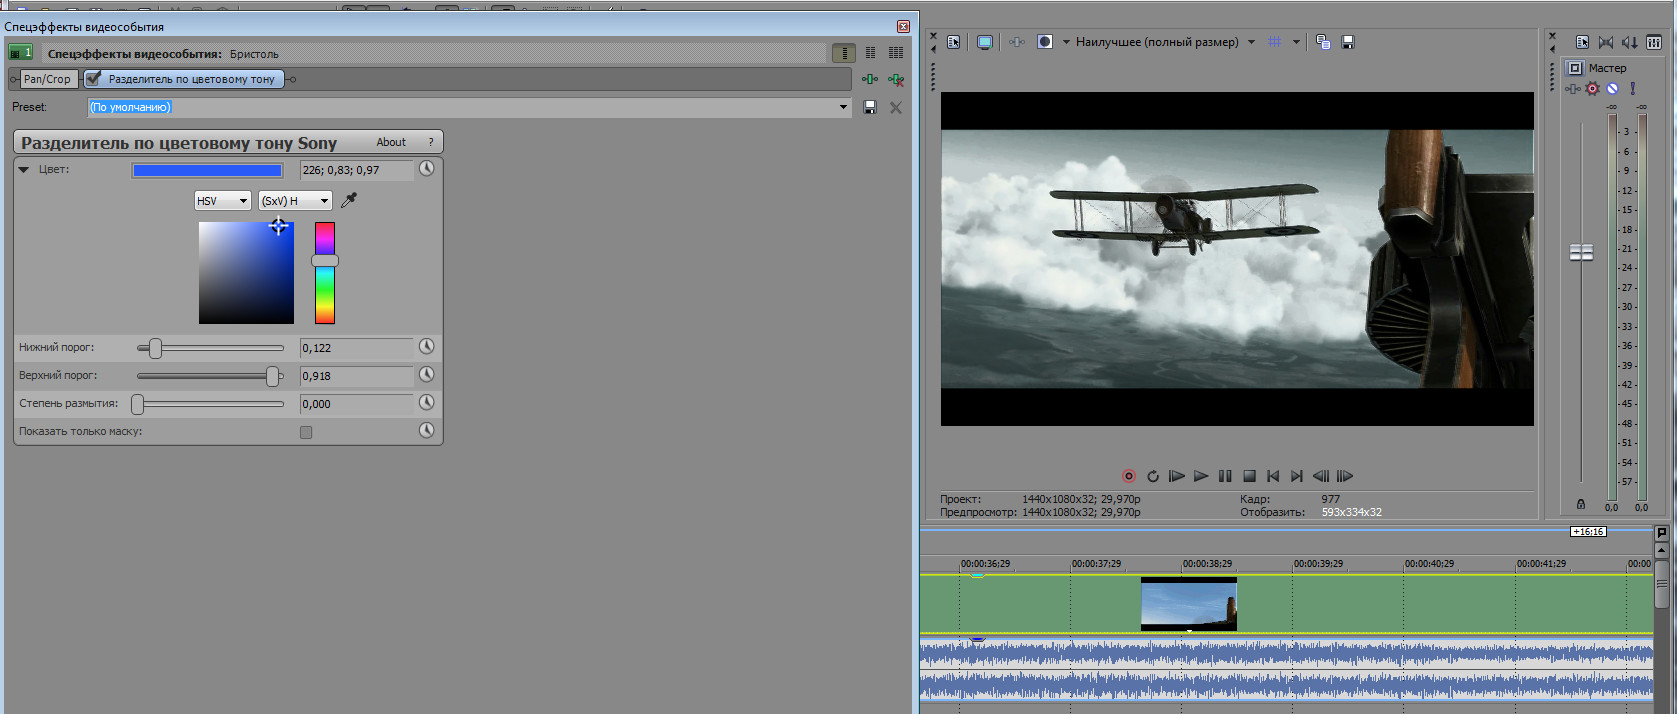
Task: Go to end of the project
Action: click(x=1297, y=476)
